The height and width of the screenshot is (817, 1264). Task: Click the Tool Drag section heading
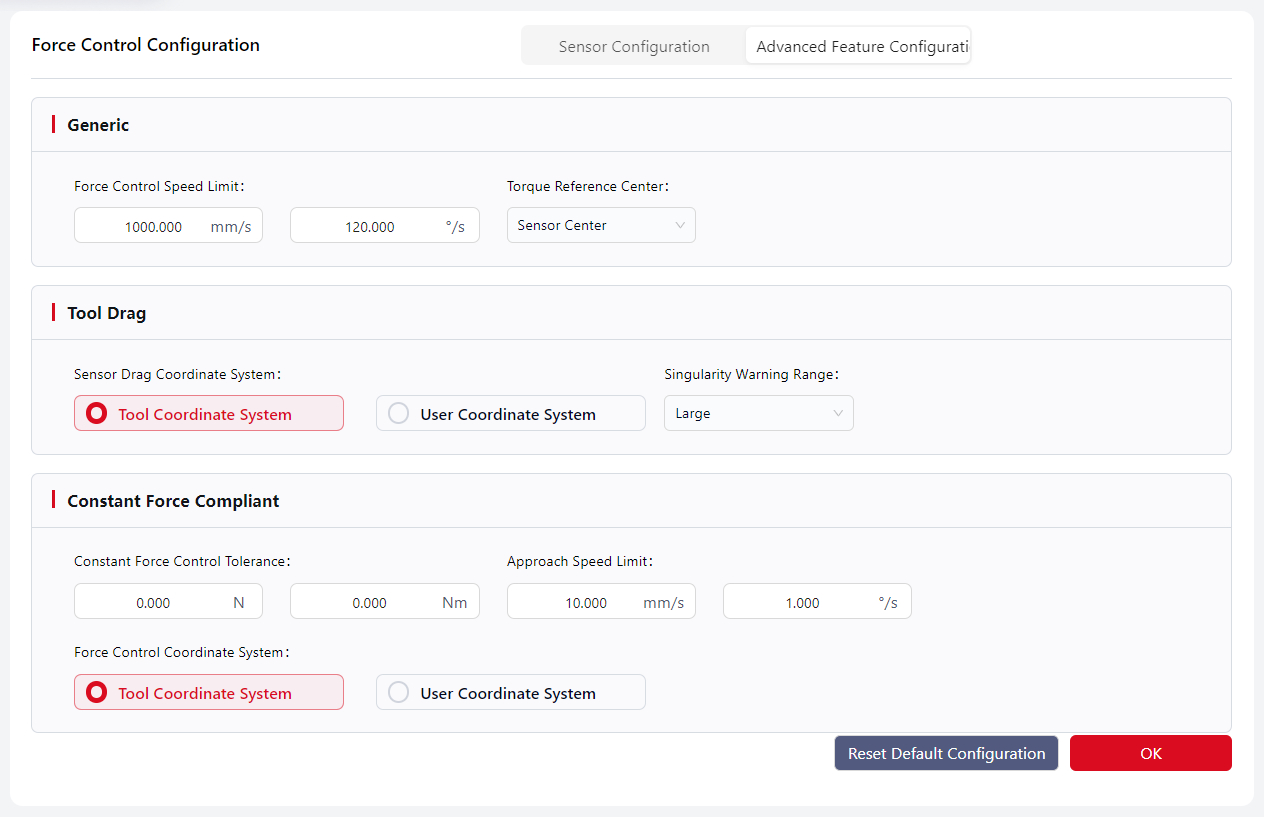click(107, 313)
